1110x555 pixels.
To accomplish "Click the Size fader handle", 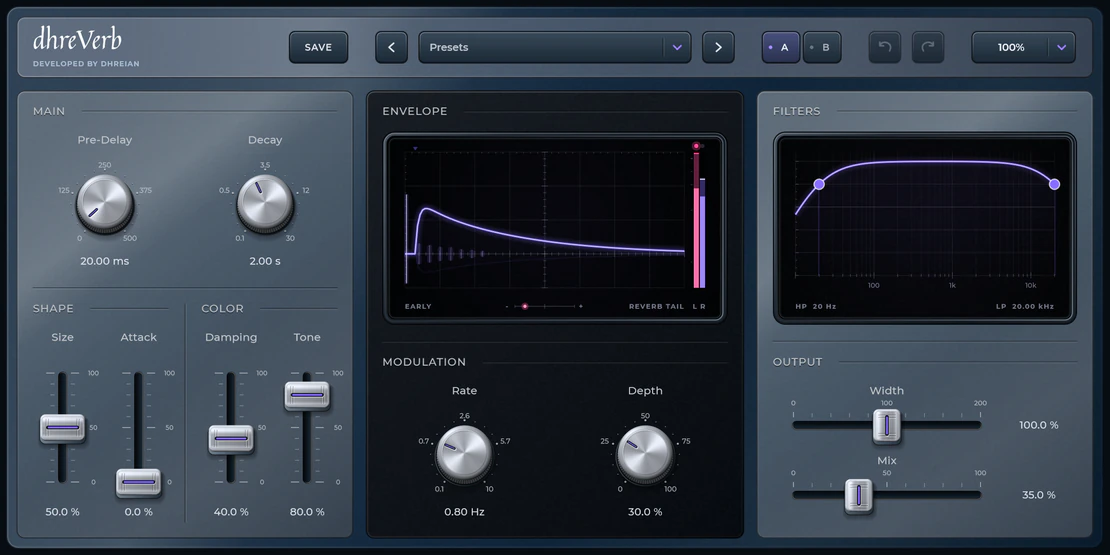I will [x=62, y=428].
